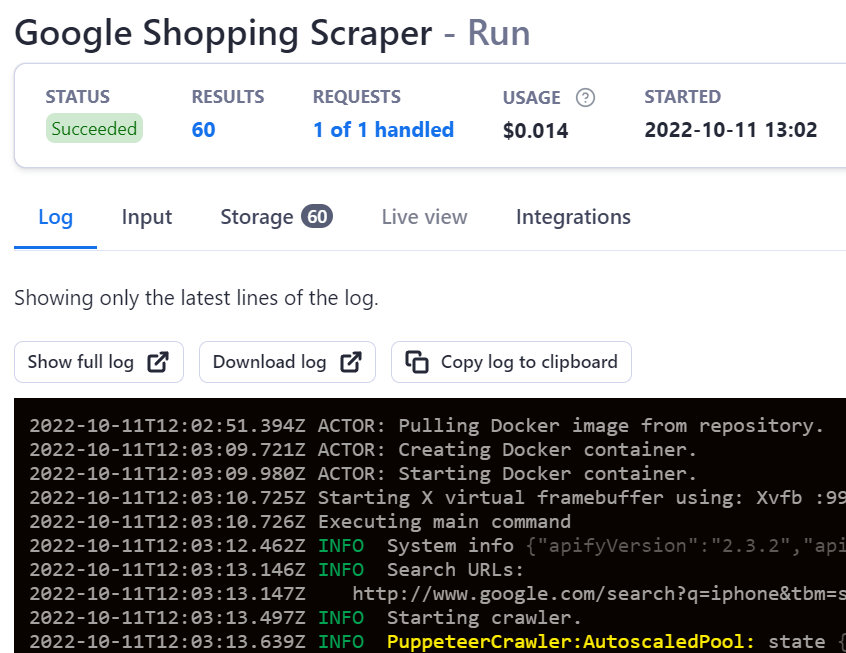Select the Log tab
Image resolution: width=846 pixels, height=653 pixels.
coord(55,216)
